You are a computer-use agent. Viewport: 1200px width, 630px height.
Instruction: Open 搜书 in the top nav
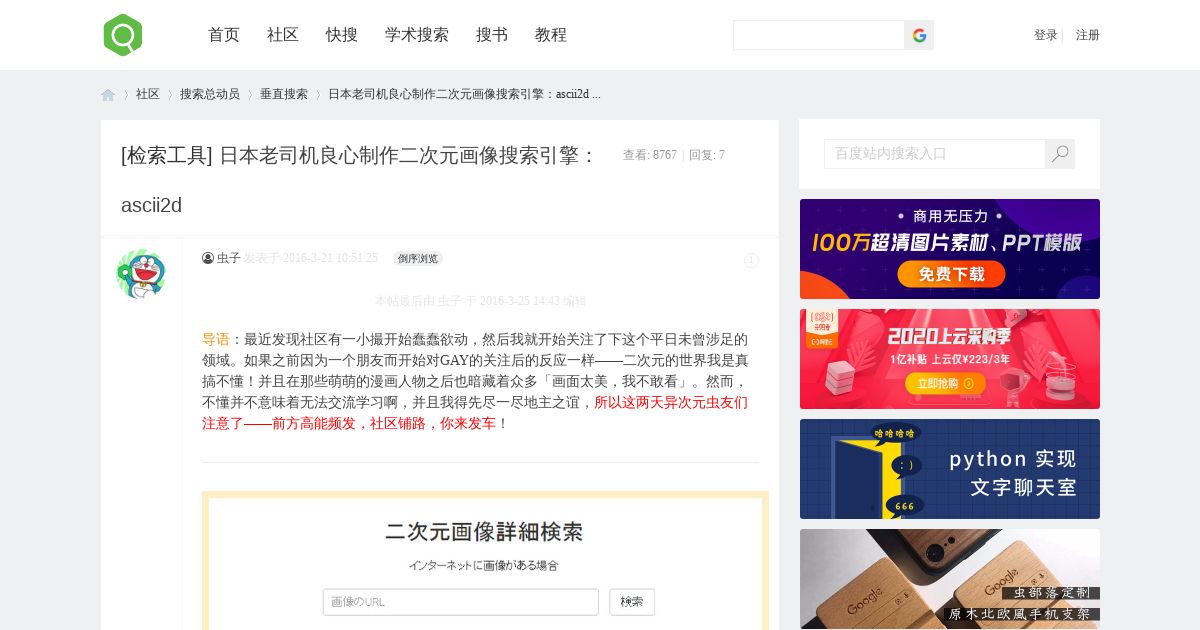[x=492, y=35]
